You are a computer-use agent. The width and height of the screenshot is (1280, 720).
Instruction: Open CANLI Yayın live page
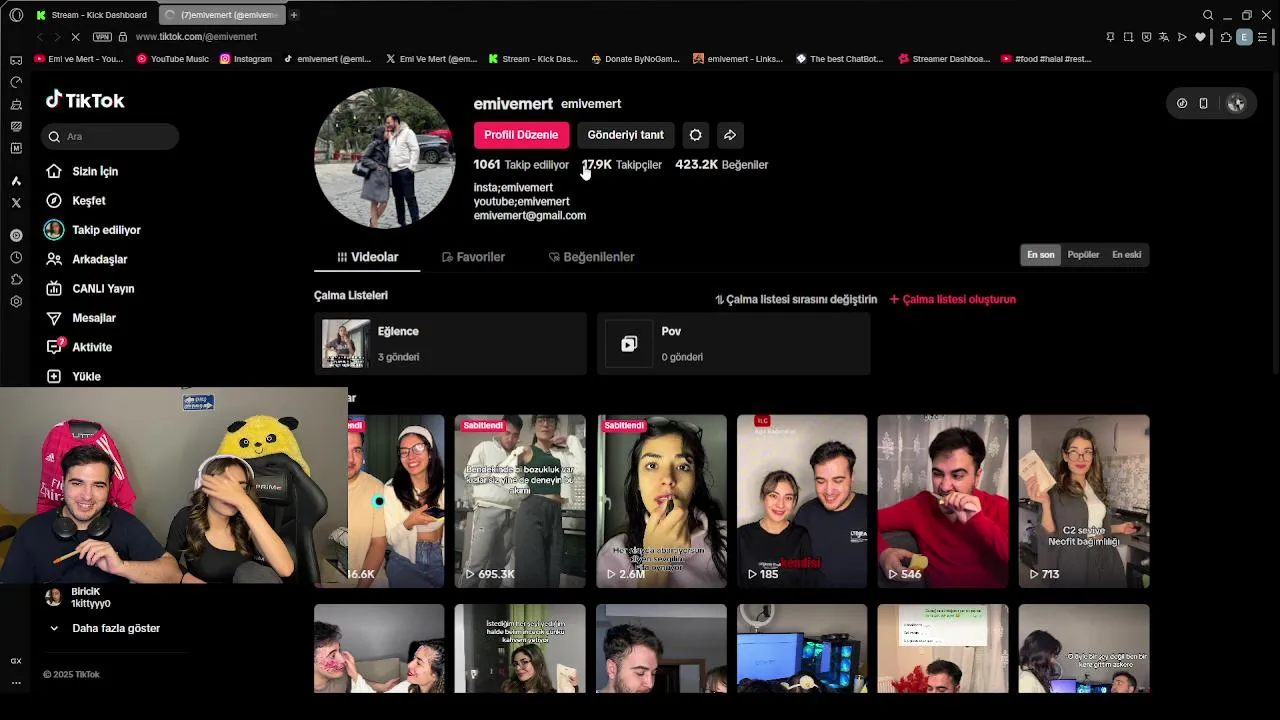pyautogui.click(x=90, y=289)
